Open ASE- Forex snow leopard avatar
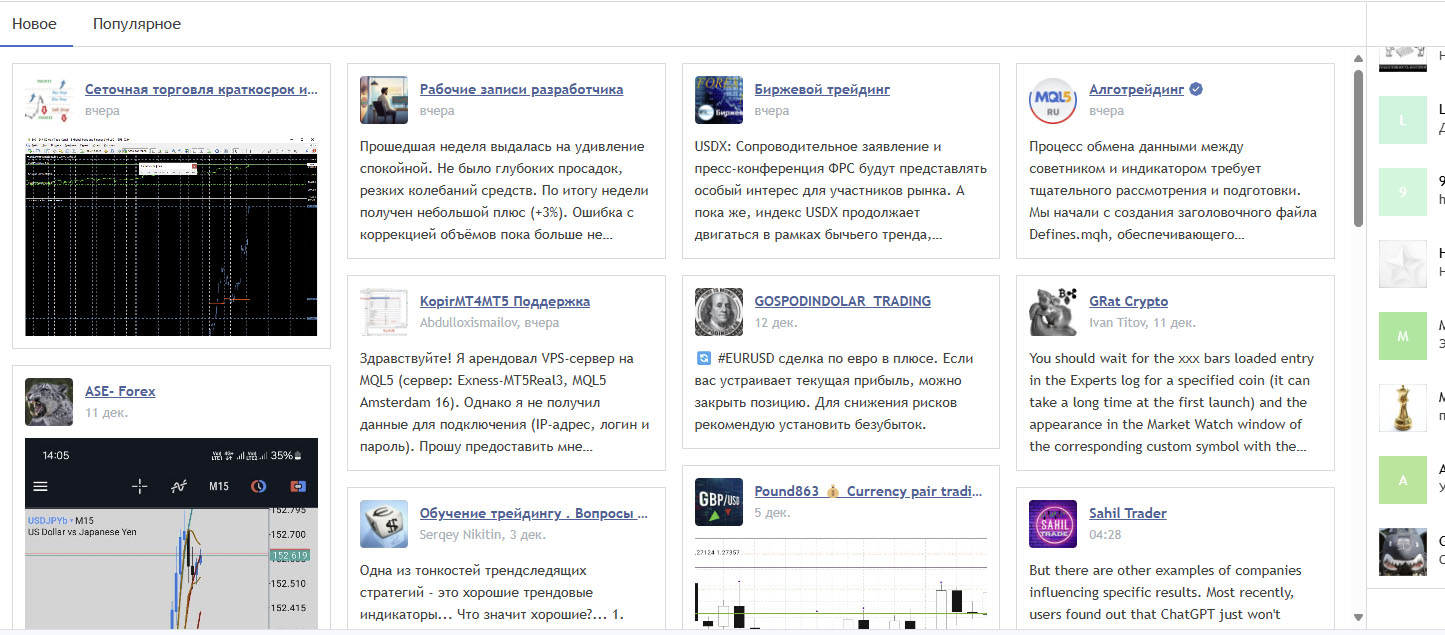The image size is (1445, 635). 49,401
